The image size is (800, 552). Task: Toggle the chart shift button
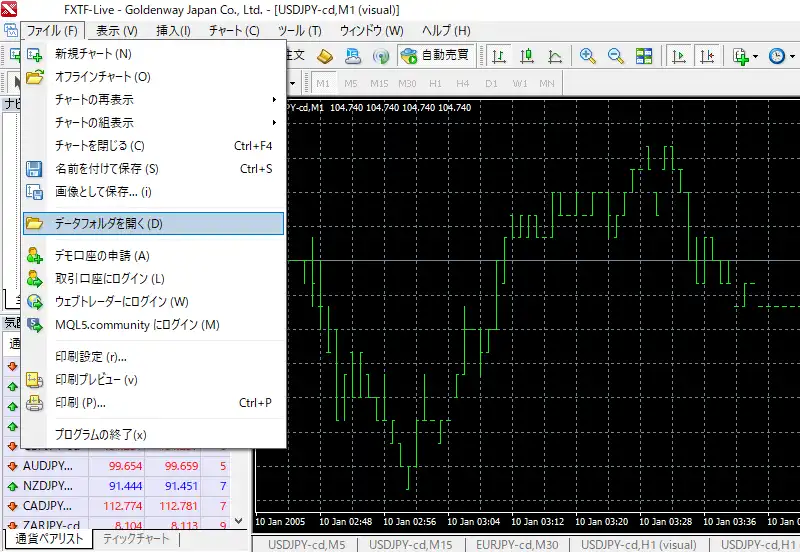[707, 56]
